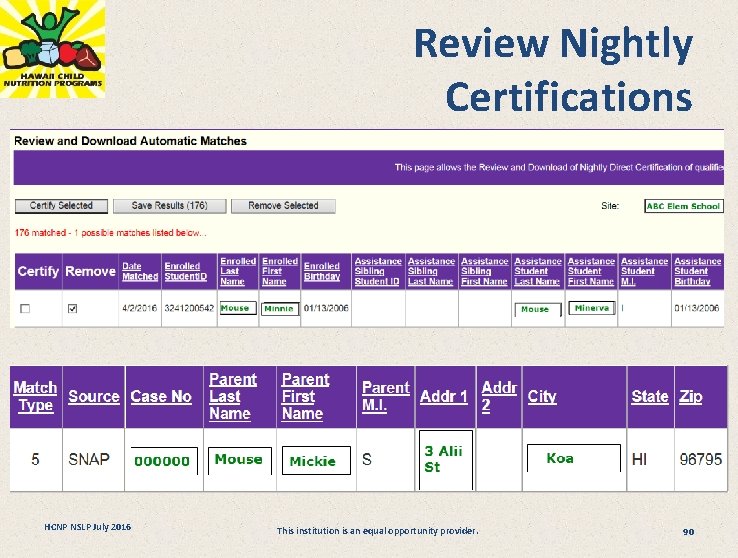This screenshot has height=558, width=738.
Task: Click Review and Download Automatic Matches heading
Action: click(x=130, y=141)
